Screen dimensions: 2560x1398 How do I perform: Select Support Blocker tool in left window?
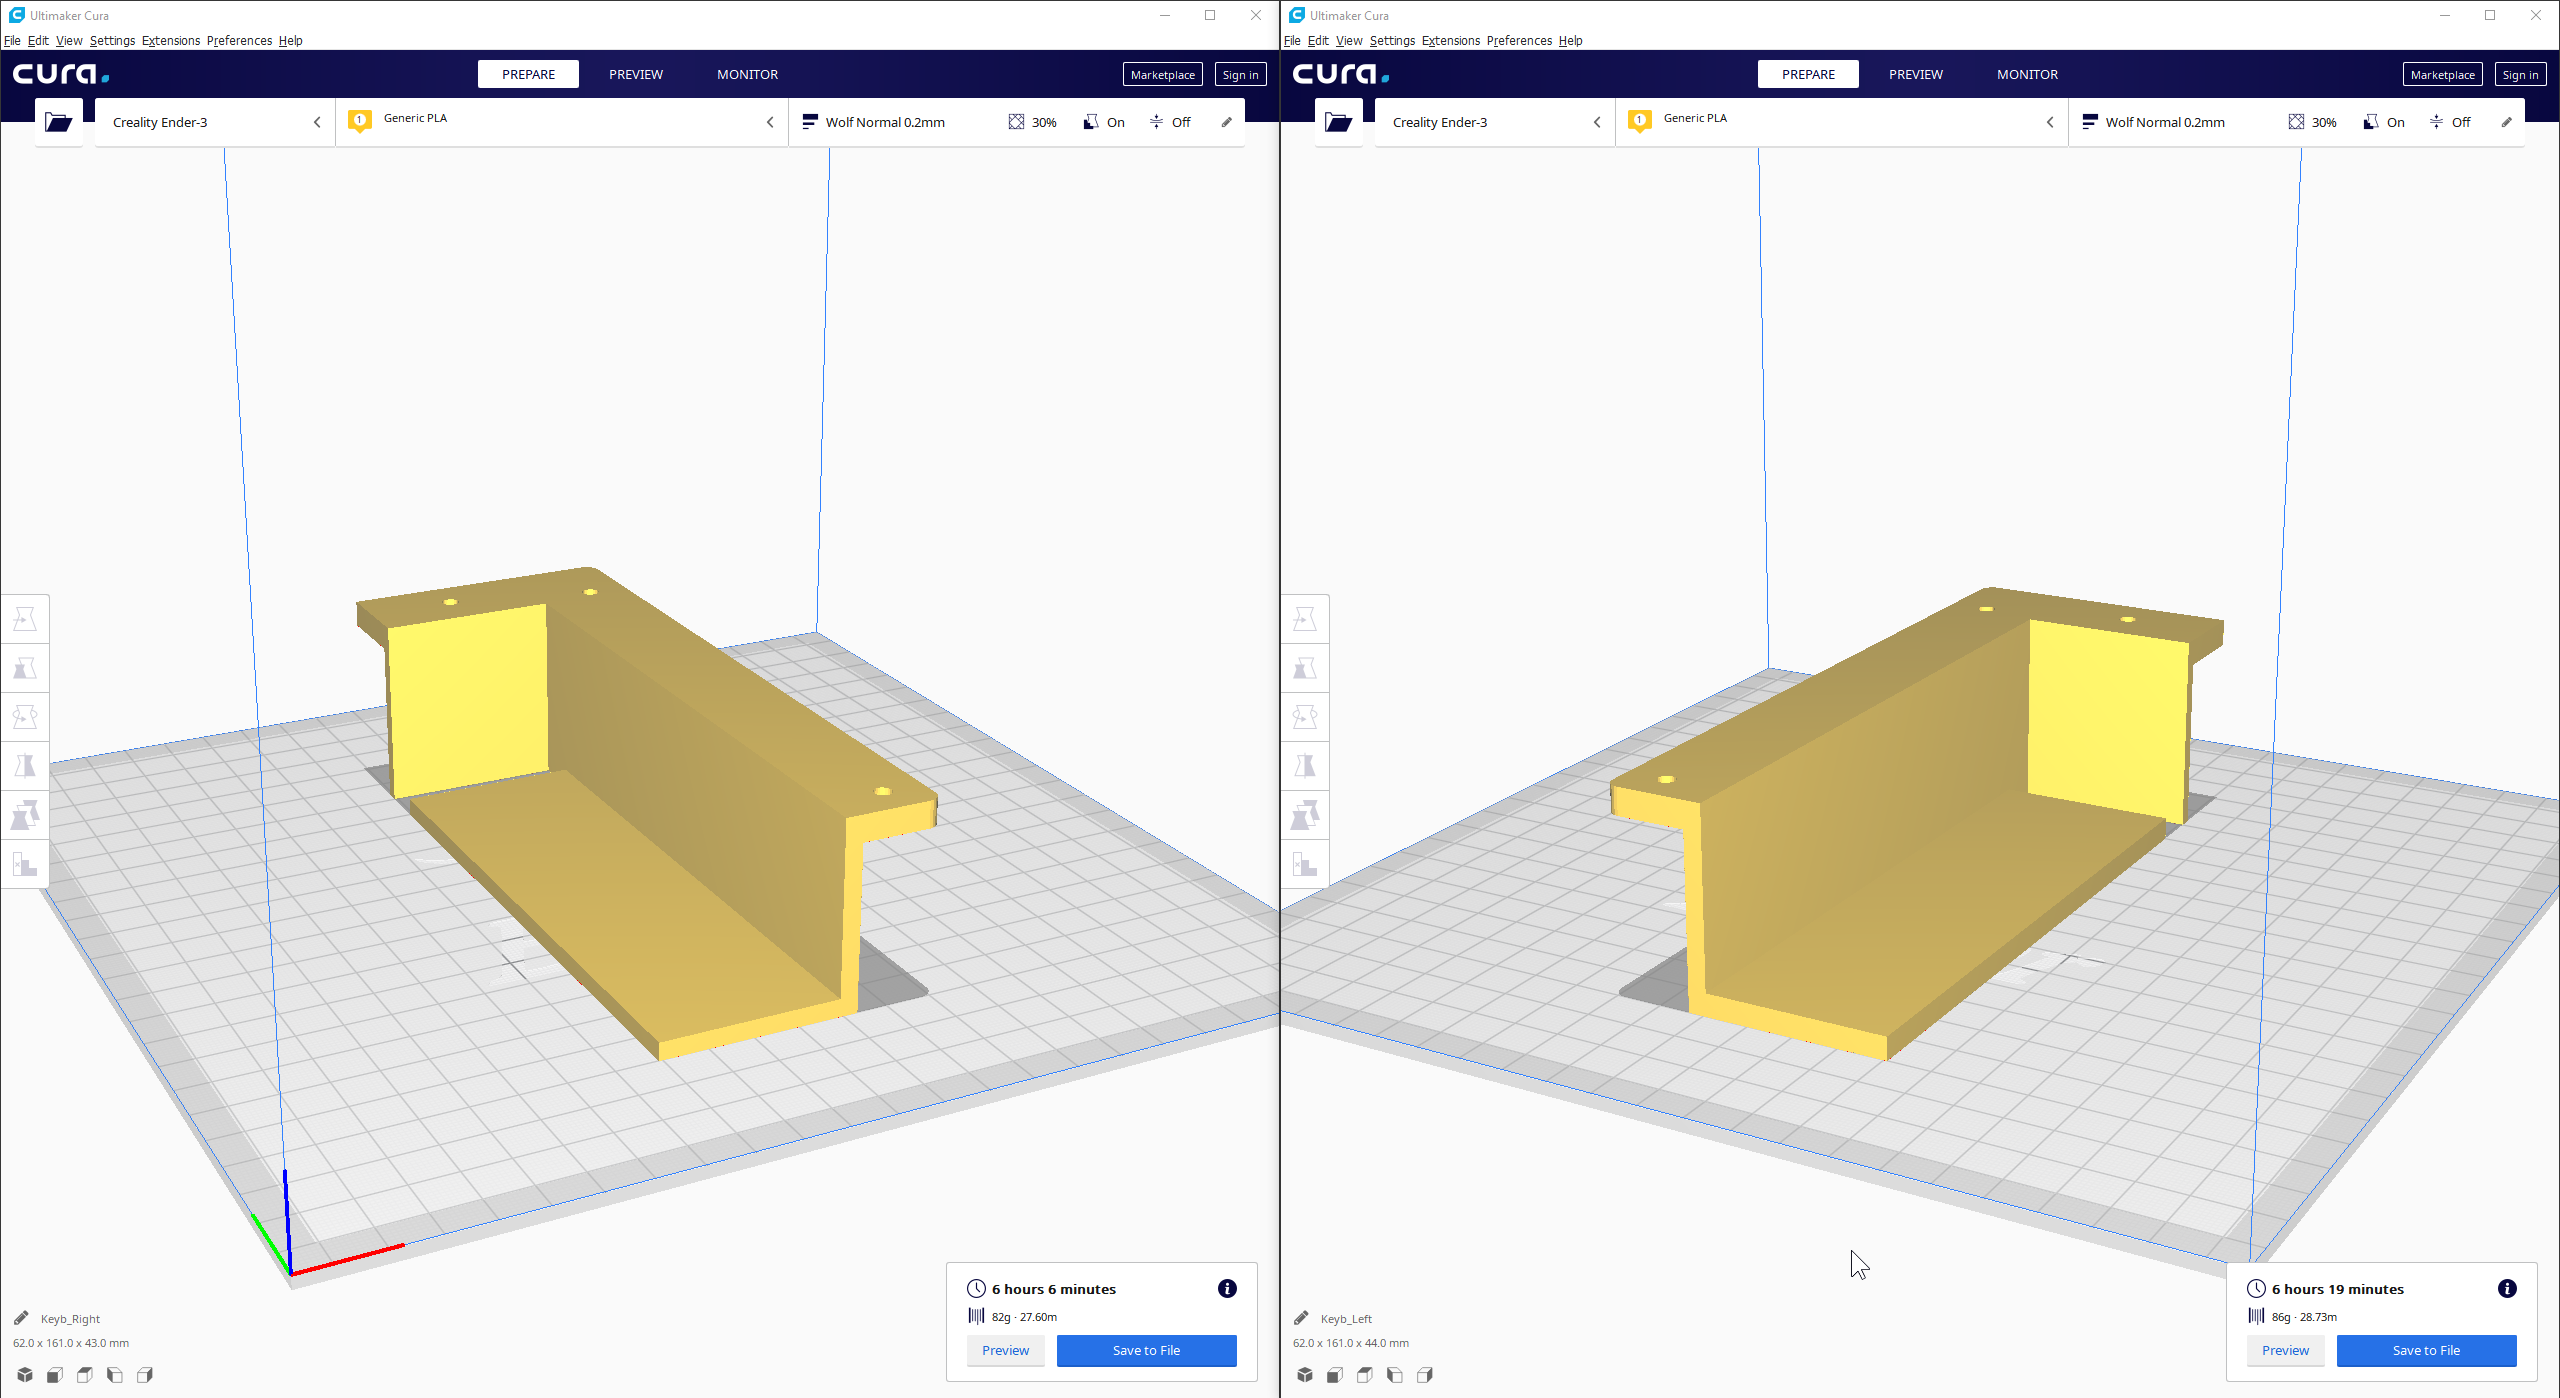point(25,864)
